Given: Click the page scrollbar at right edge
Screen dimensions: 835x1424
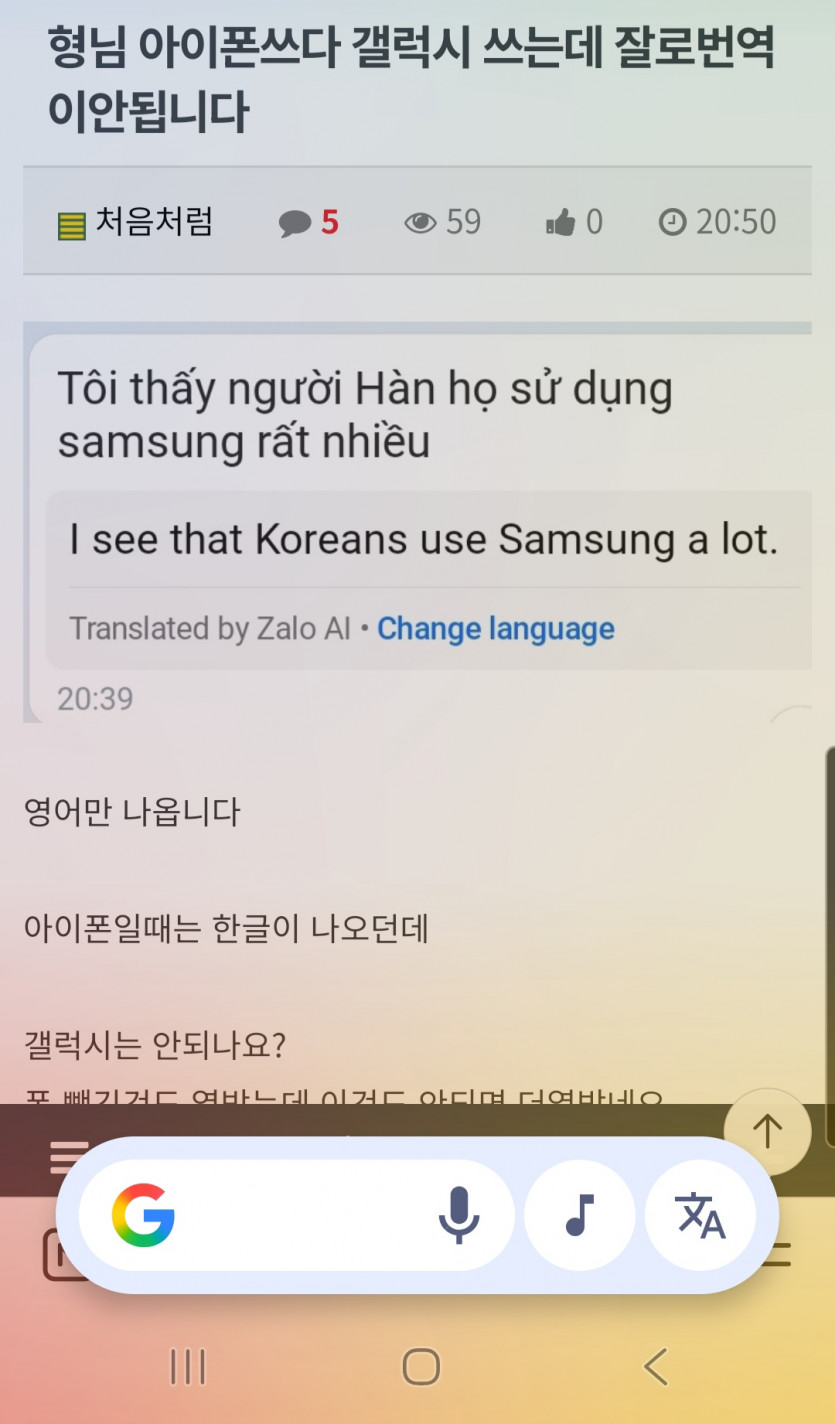Looking at the screenshot, I should point(830,946).
